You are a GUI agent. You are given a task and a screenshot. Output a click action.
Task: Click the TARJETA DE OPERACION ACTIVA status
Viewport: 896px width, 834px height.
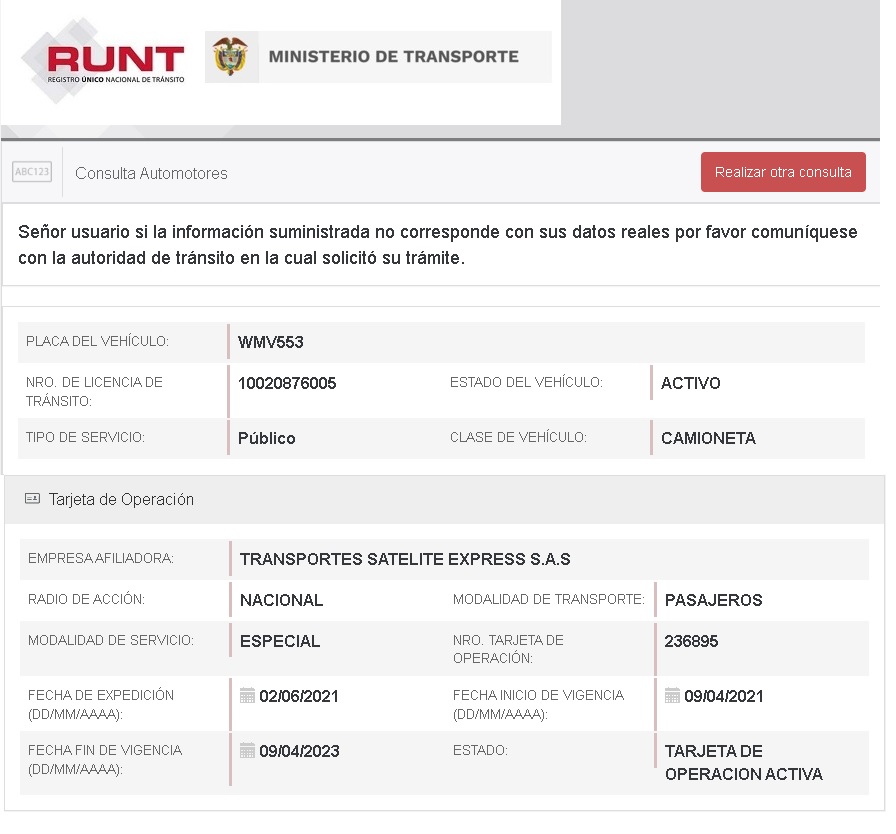tap(742, 763)
